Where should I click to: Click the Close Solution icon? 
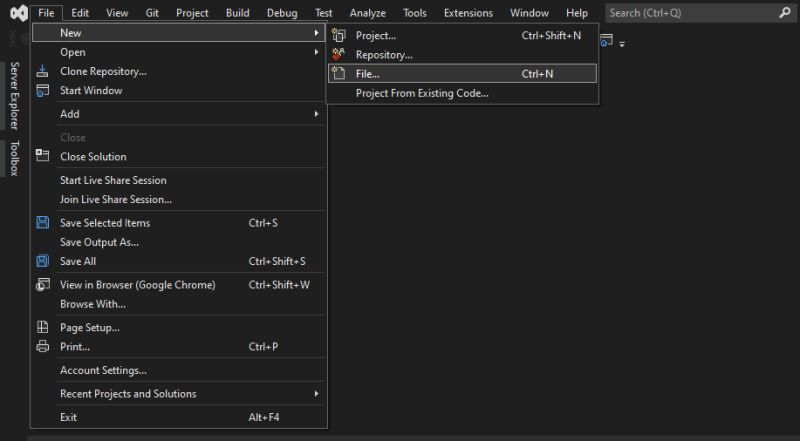tap(43, 155)
